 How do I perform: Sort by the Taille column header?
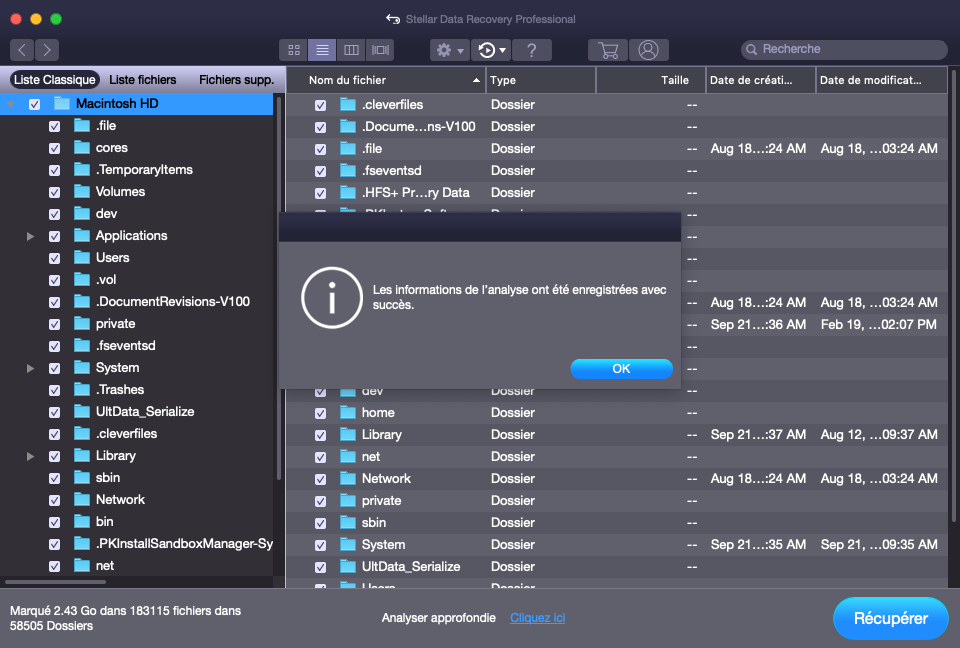point(651,80)
